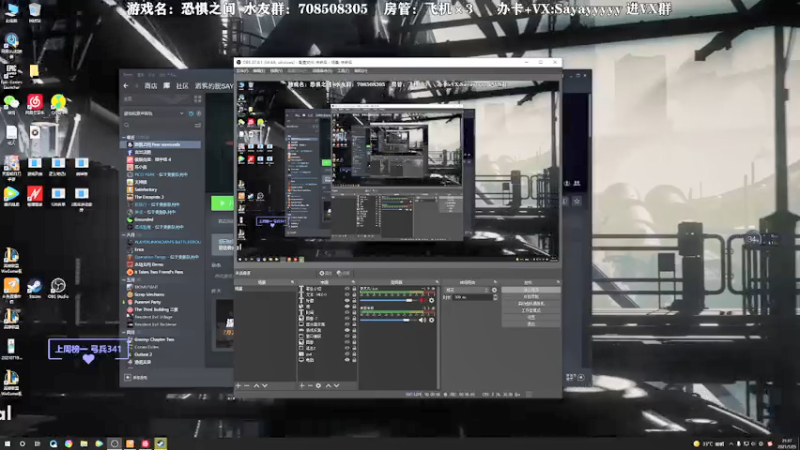Switch Steam library to grid view icon
This screenshot has width=800, height=450.
[197, 99]
